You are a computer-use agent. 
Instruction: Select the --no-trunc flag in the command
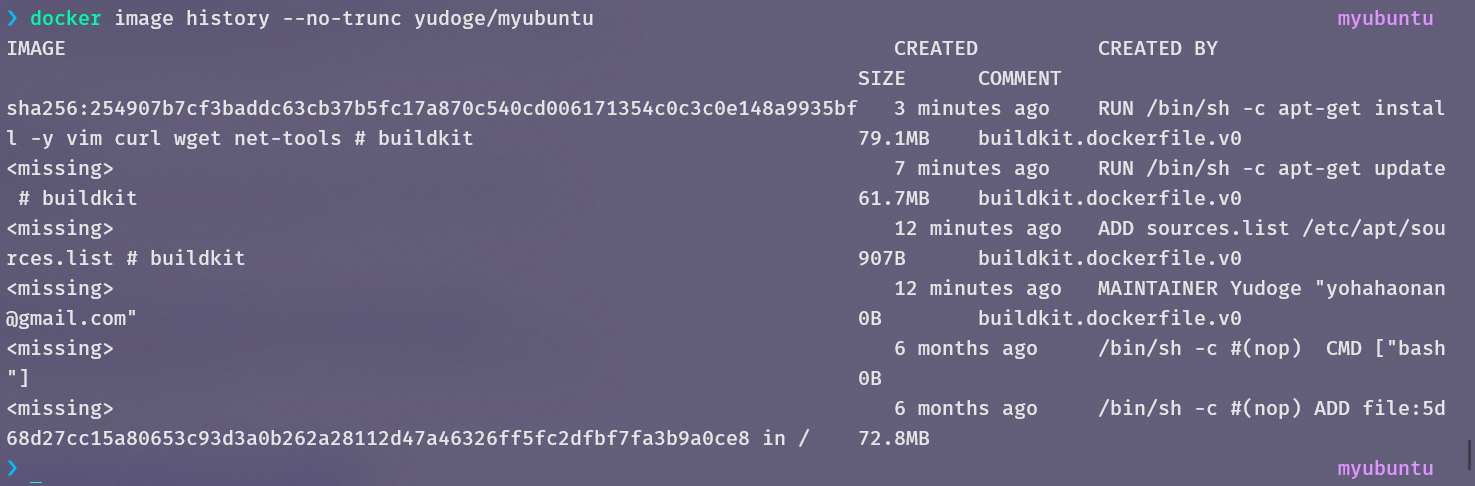343,18
